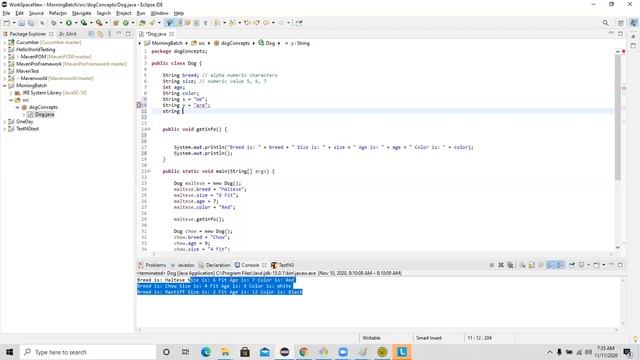Click the Coverage run toolbar icon
This screenshot has height=360, width=640.
(x=84, y=23)
